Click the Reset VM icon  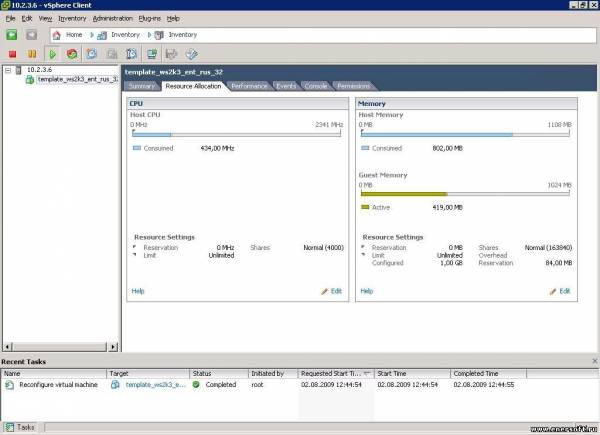point(72,54)
